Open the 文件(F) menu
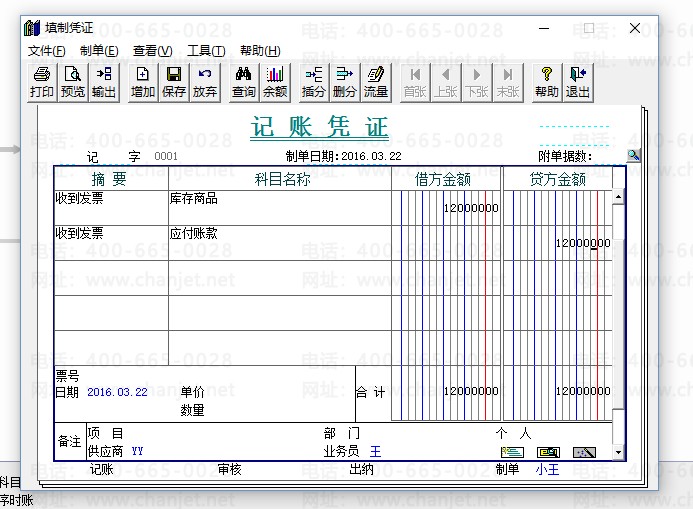The width and height of the screenshot is (693, 509). coord(46,51)
